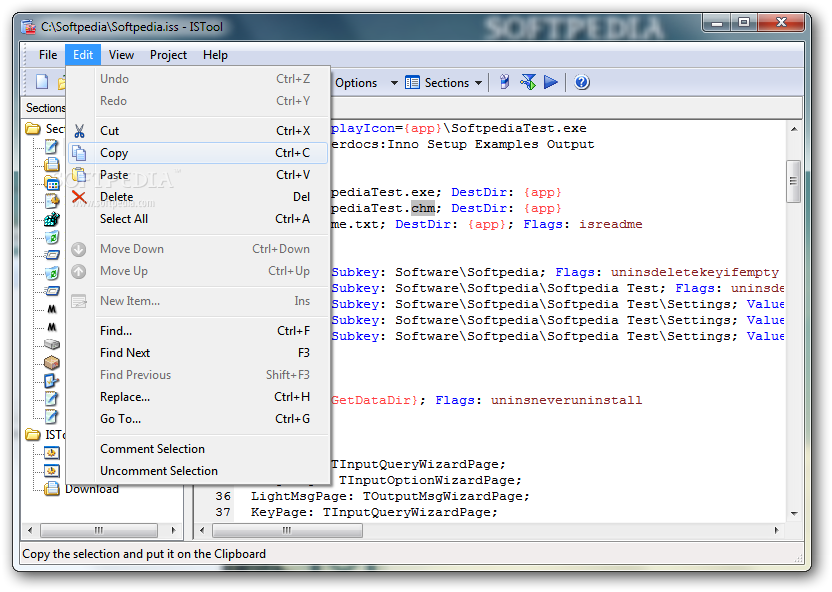Click the Move Up arrow icon

pos(79,271)
